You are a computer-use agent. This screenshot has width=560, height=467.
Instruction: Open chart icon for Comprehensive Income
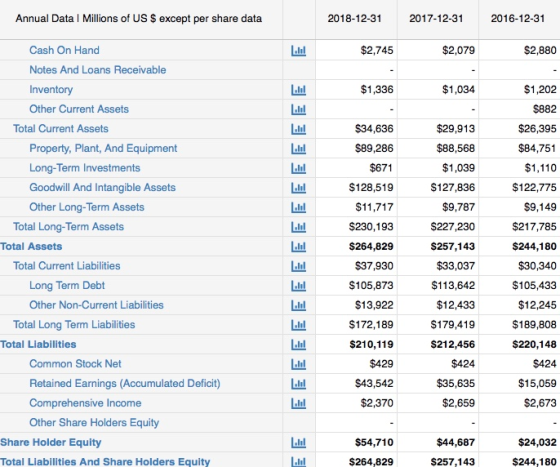pos(299,403)
